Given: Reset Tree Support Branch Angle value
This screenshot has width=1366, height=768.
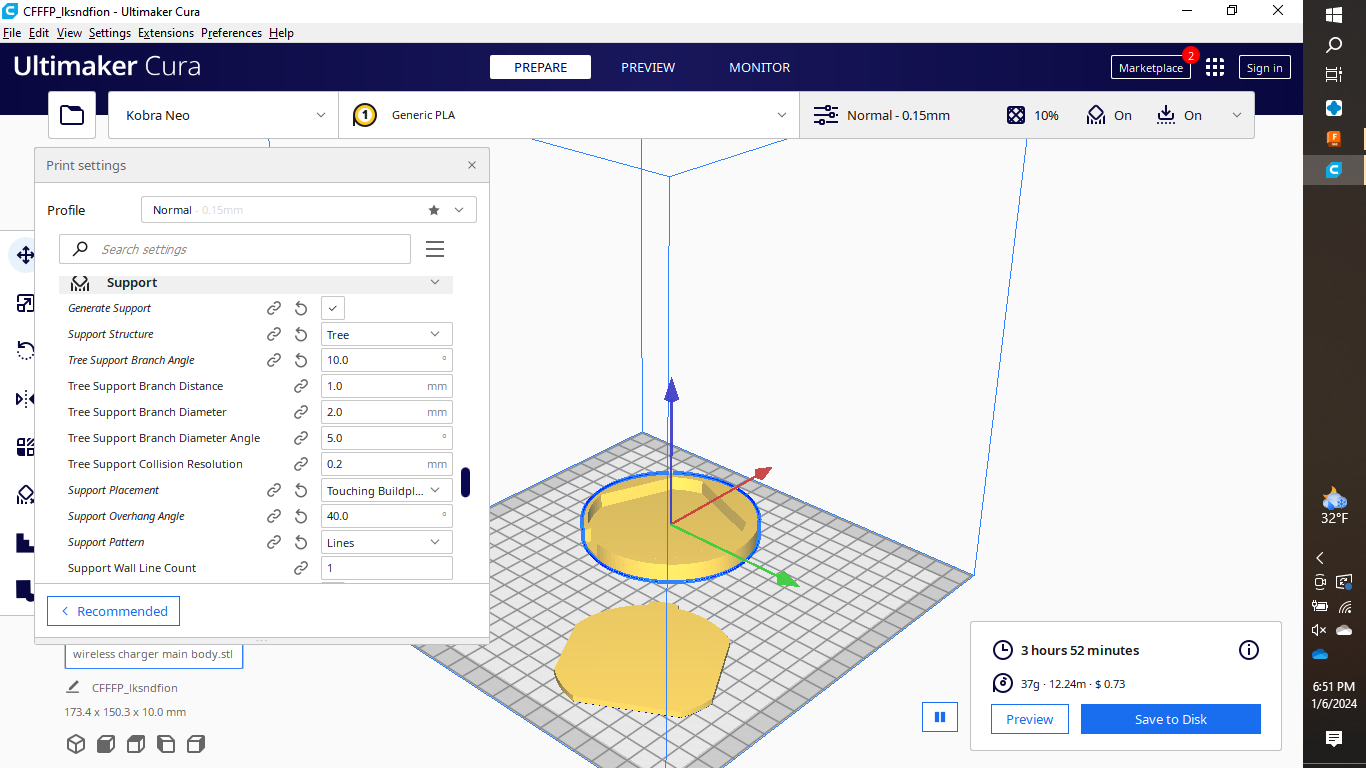Looking at the screenshot, I should tap(301, 360).
